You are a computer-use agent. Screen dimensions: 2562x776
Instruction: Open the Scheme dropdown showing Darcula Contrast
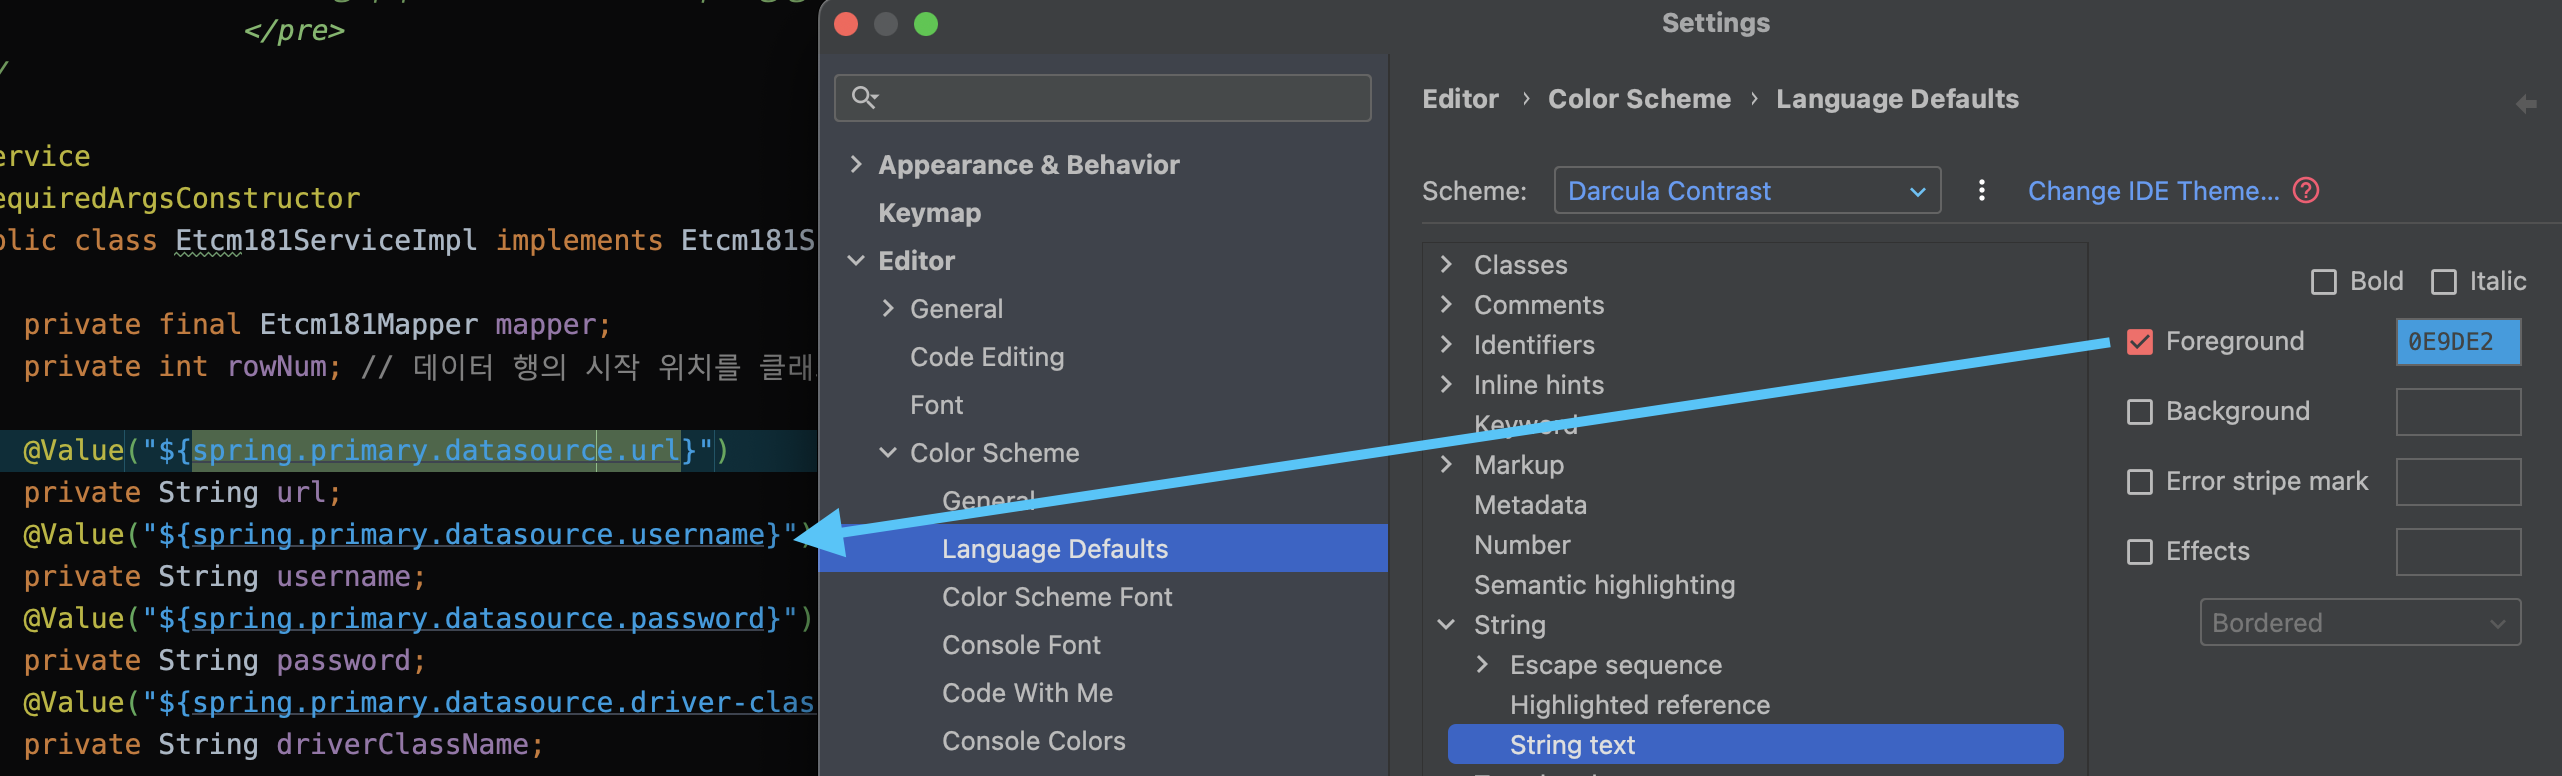tap(1747, 190)
